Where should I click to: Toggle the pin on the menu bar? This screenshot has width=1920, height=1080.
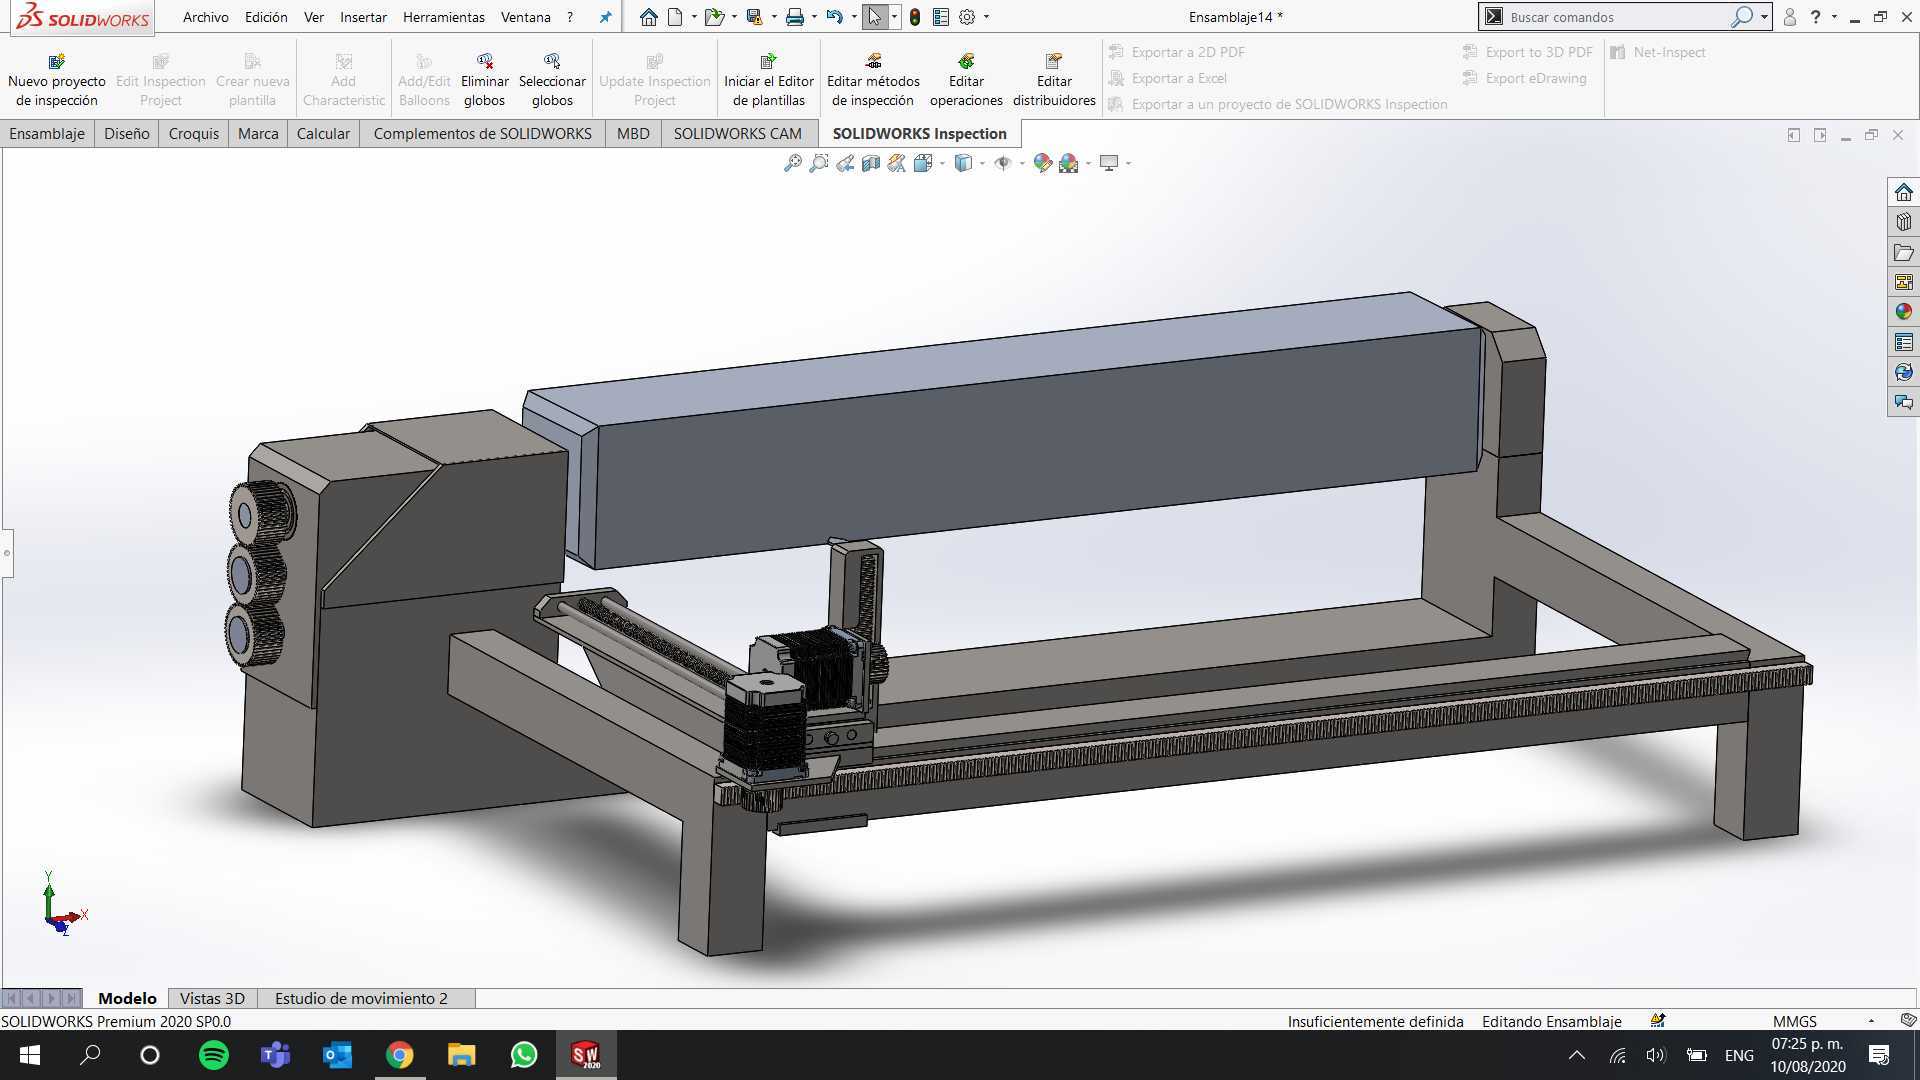pos(605,17)
